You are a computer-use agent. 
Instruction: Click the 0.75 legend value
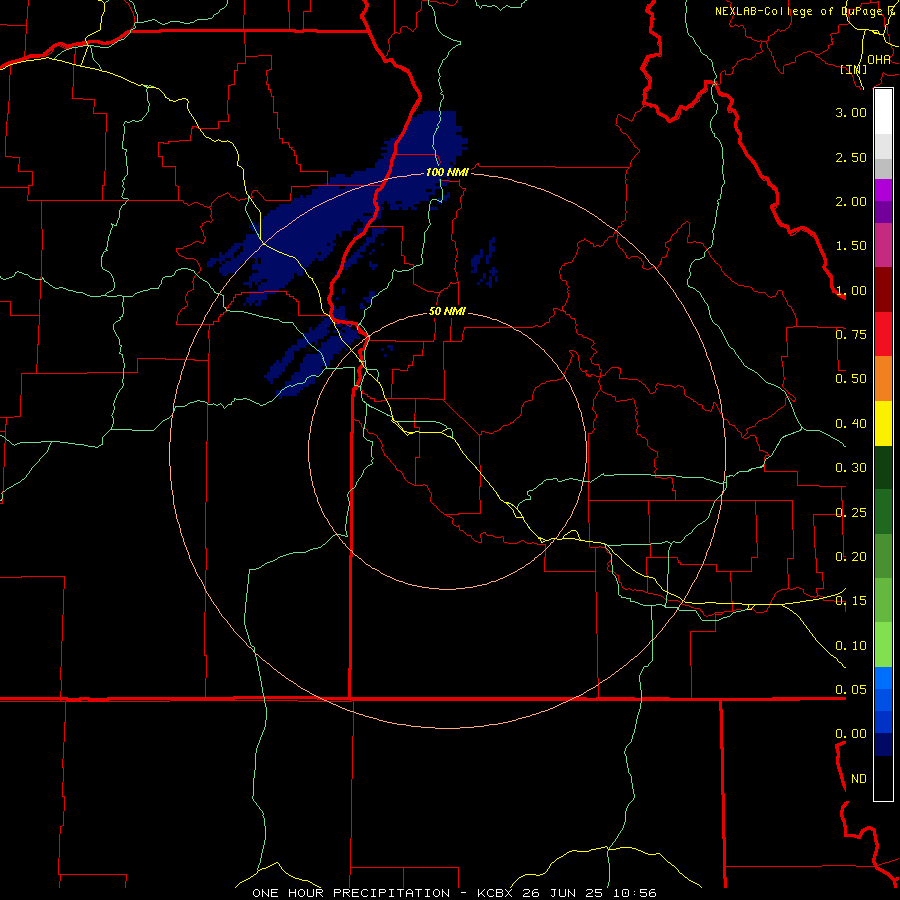click(851, 335)
